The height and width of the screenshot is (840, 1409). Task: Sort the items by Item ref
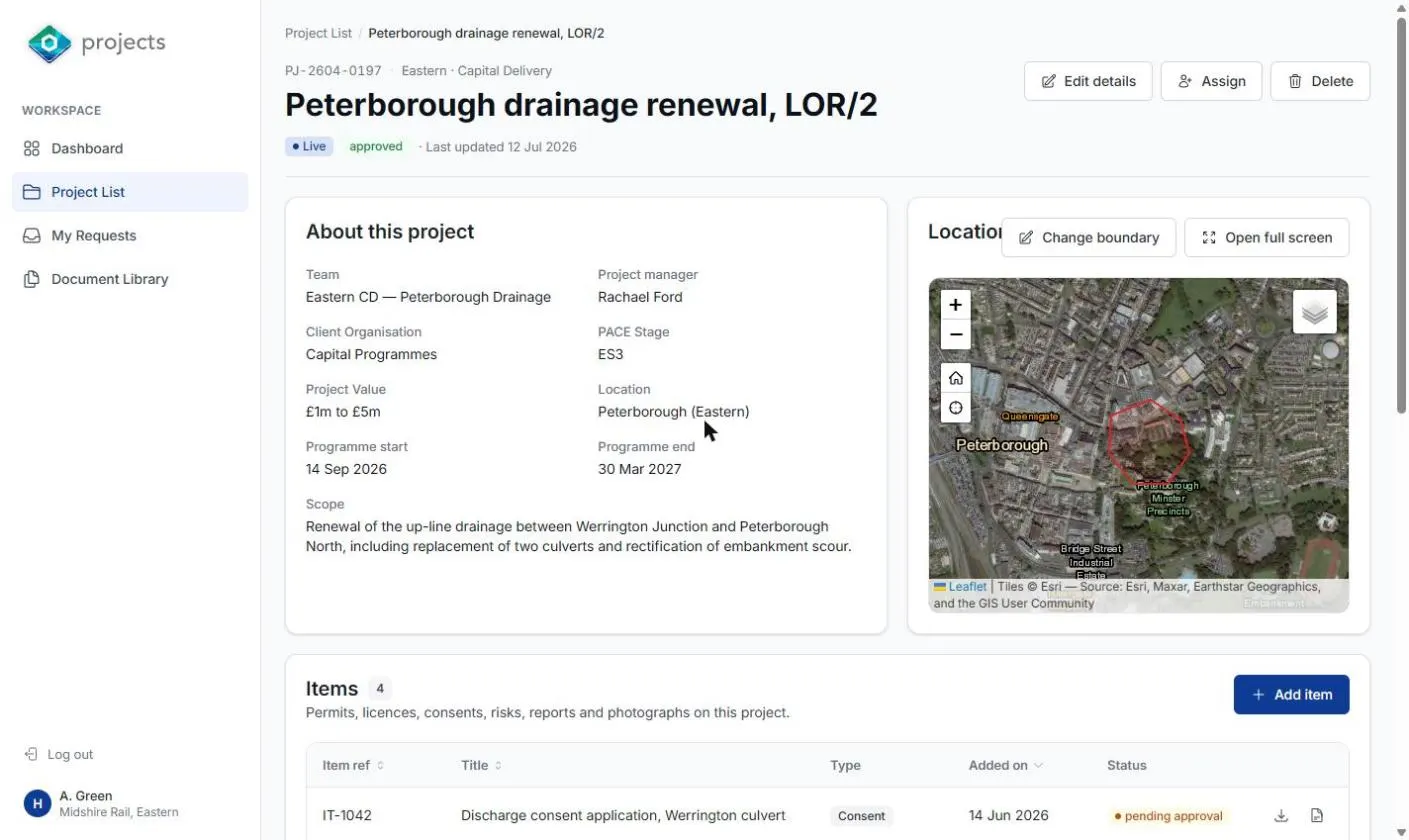click(x=353, y=765)
